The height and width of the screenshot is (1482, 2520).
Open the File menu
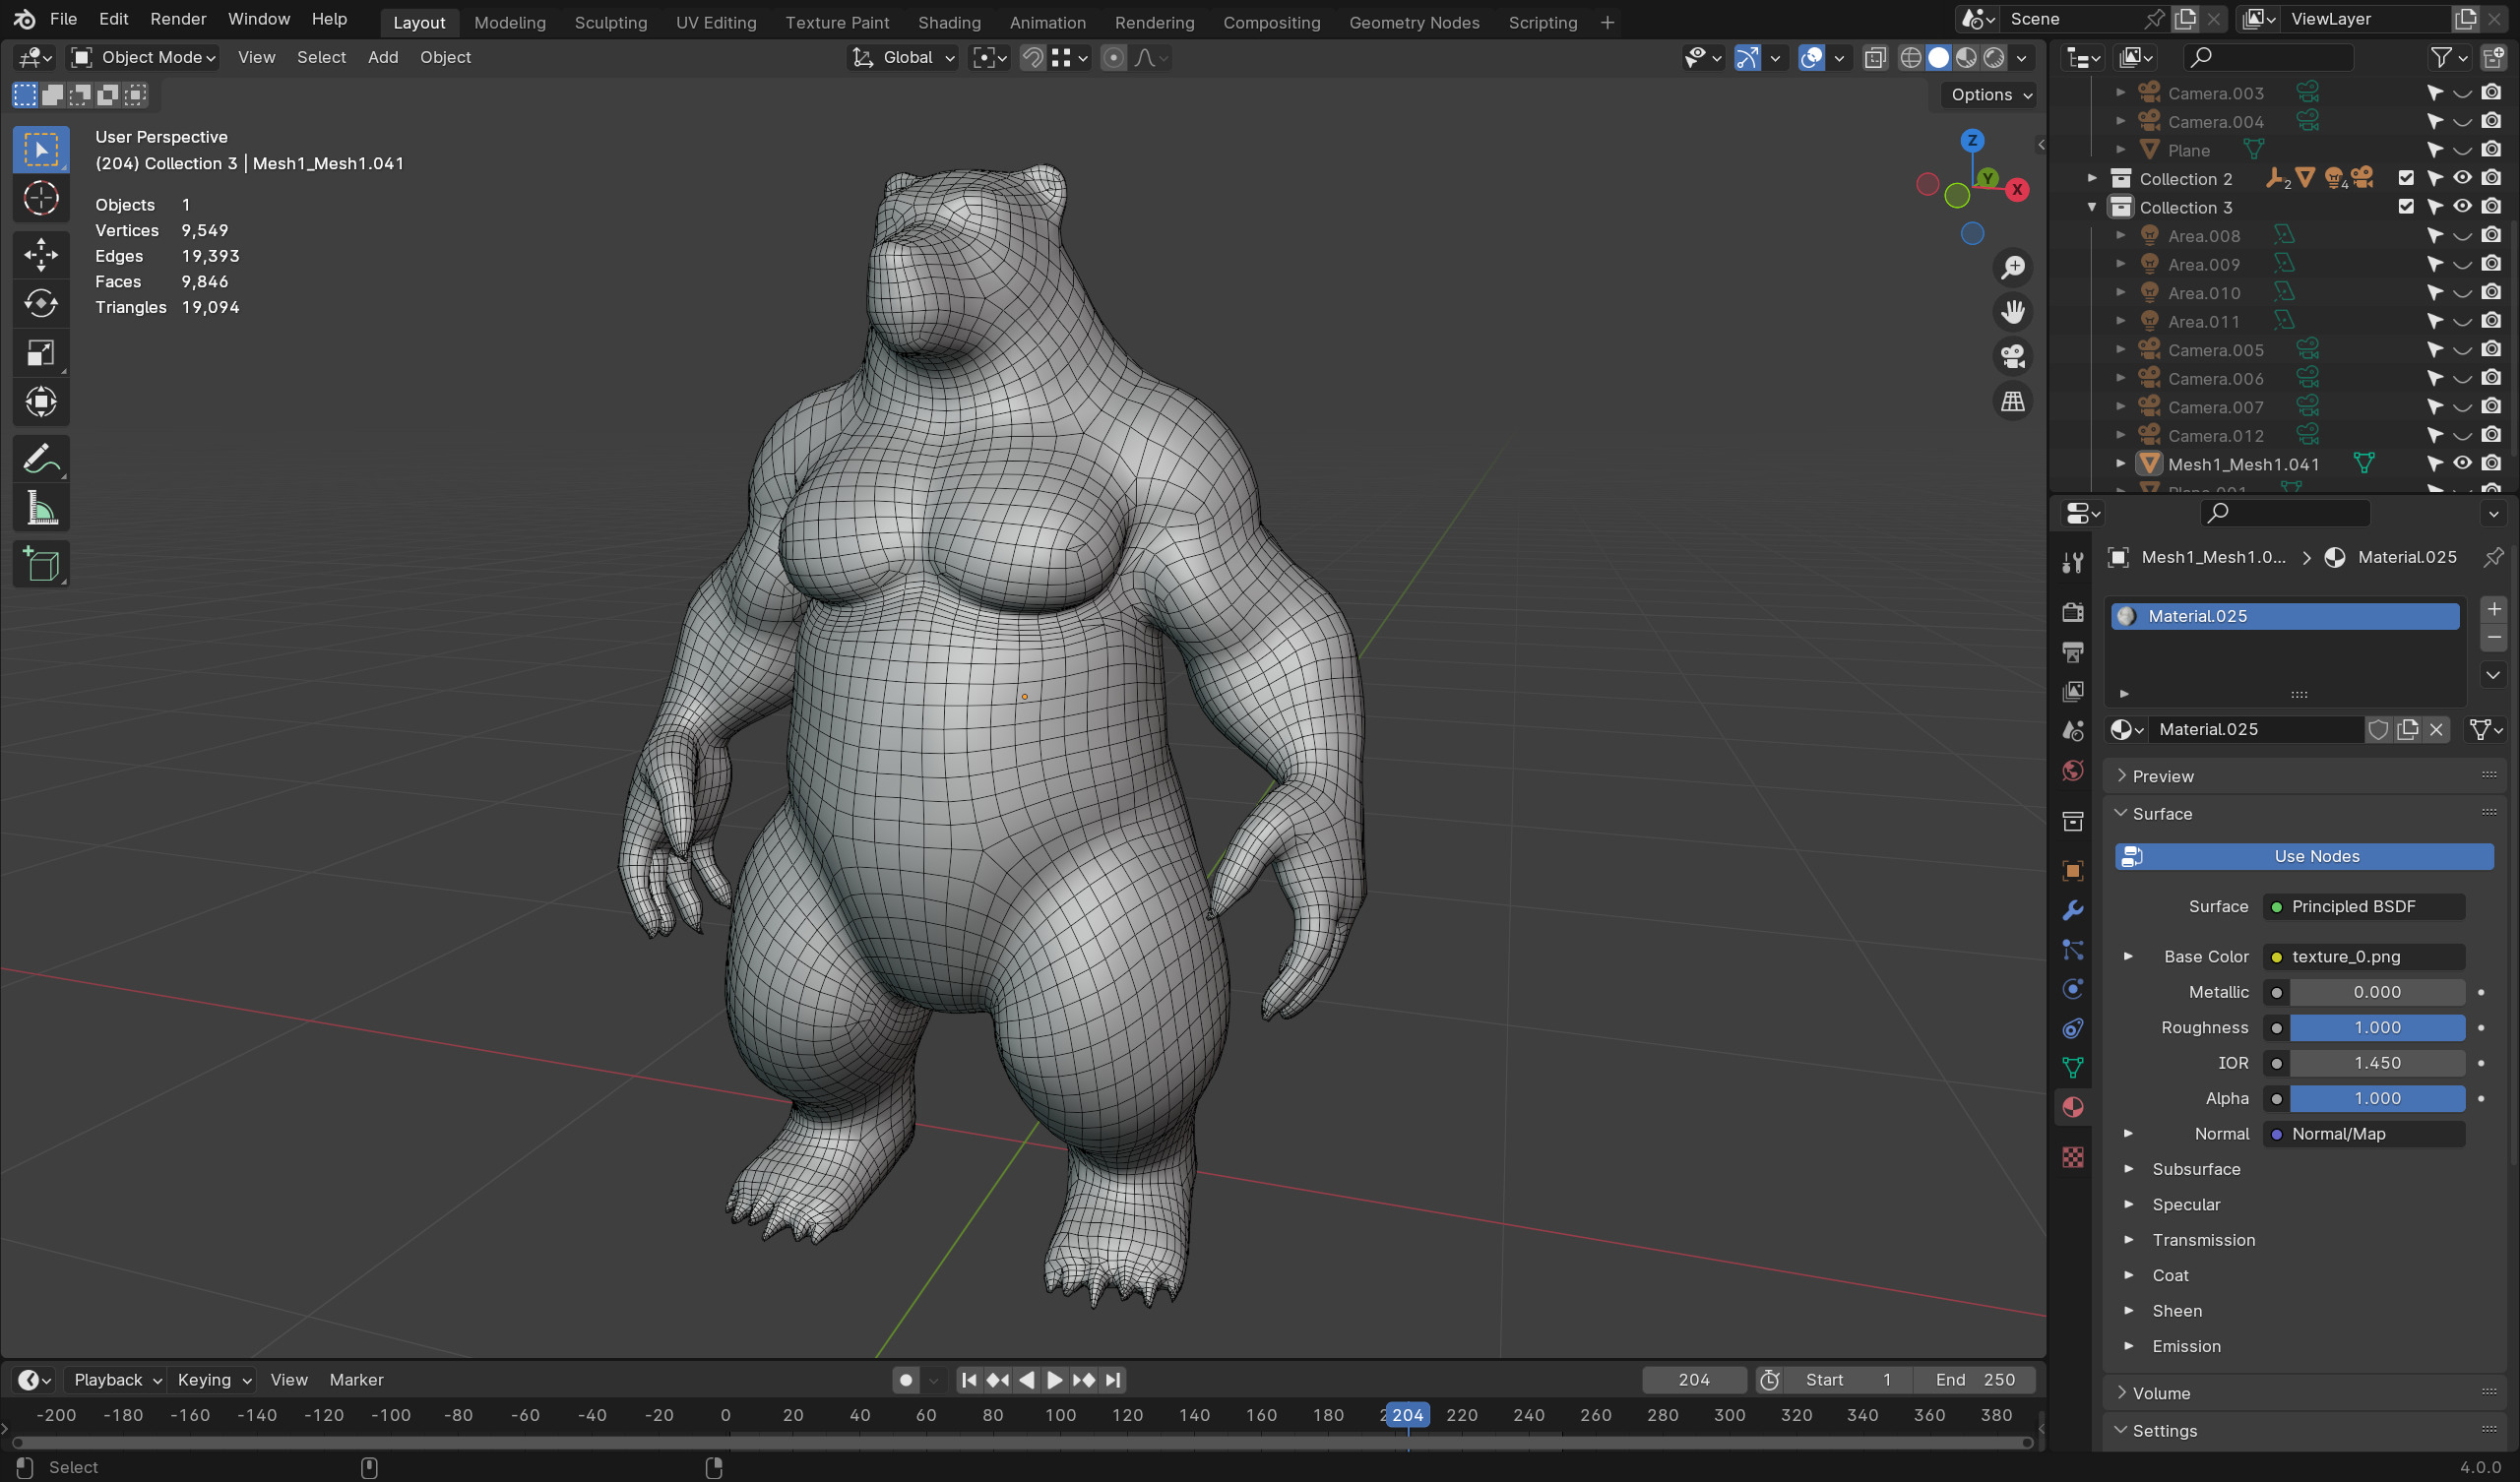coord(63,19)
